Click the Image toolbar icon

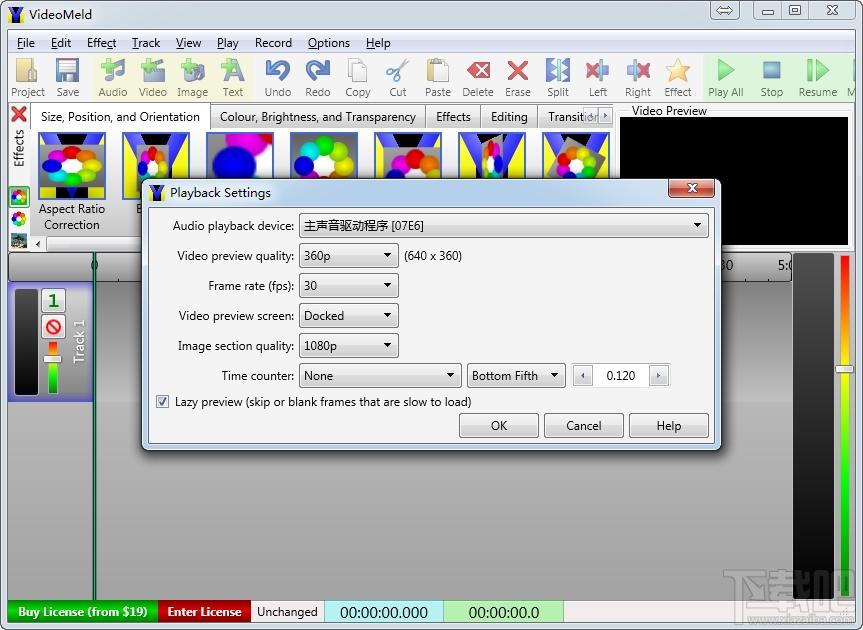192,77
